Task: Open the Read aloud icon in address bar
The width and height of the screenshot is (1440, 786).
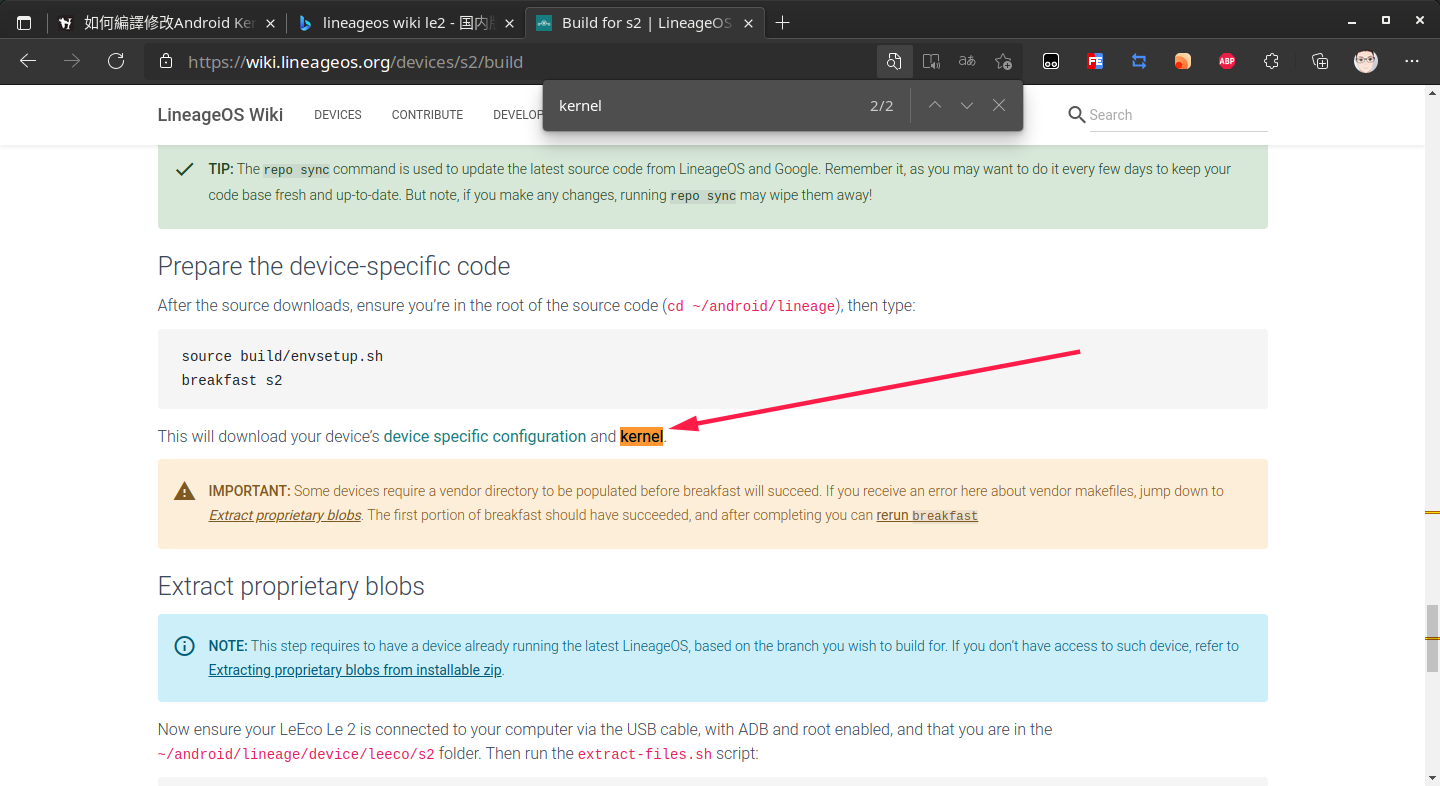Action: coord(931,62)
